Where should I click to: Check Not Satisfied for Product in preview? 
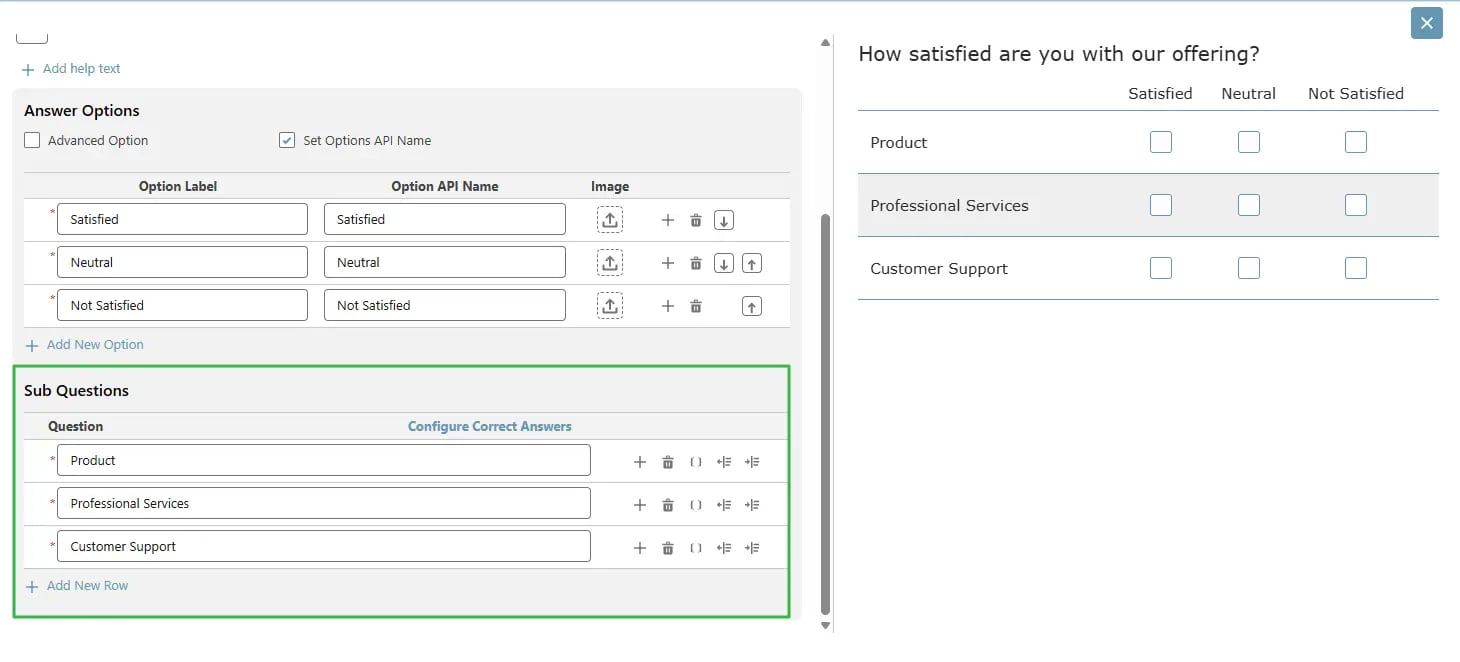click(x=1356, y=142)
